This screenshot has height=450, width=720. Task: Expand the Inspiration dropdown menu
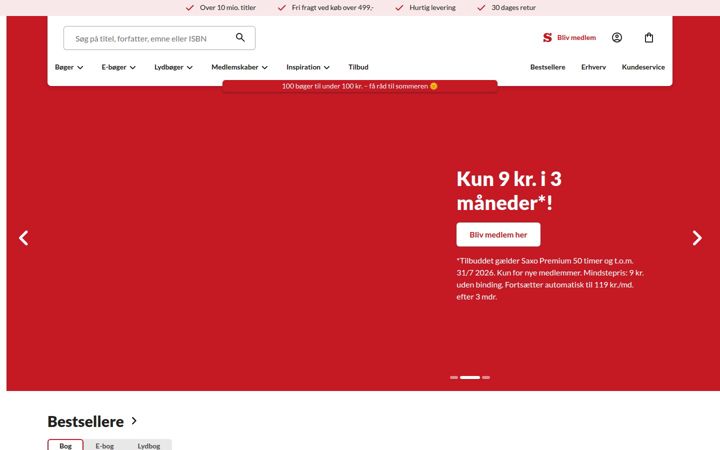click(308, 67)
